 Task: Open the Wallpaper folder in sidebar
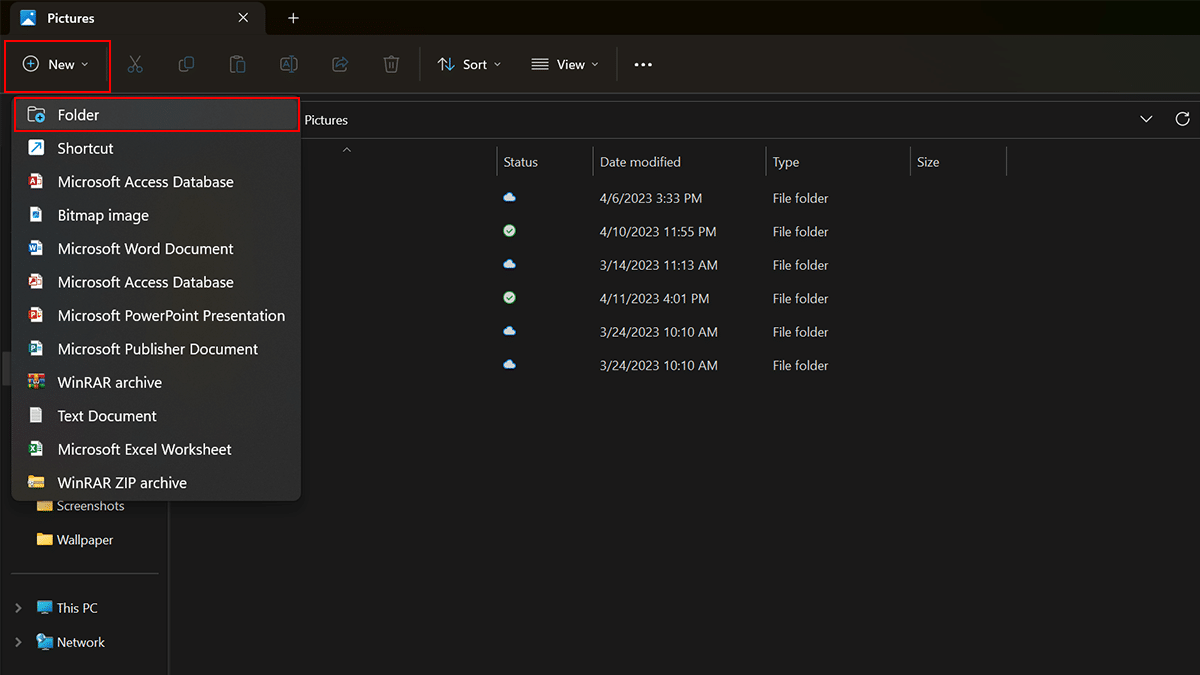point(84,540)
